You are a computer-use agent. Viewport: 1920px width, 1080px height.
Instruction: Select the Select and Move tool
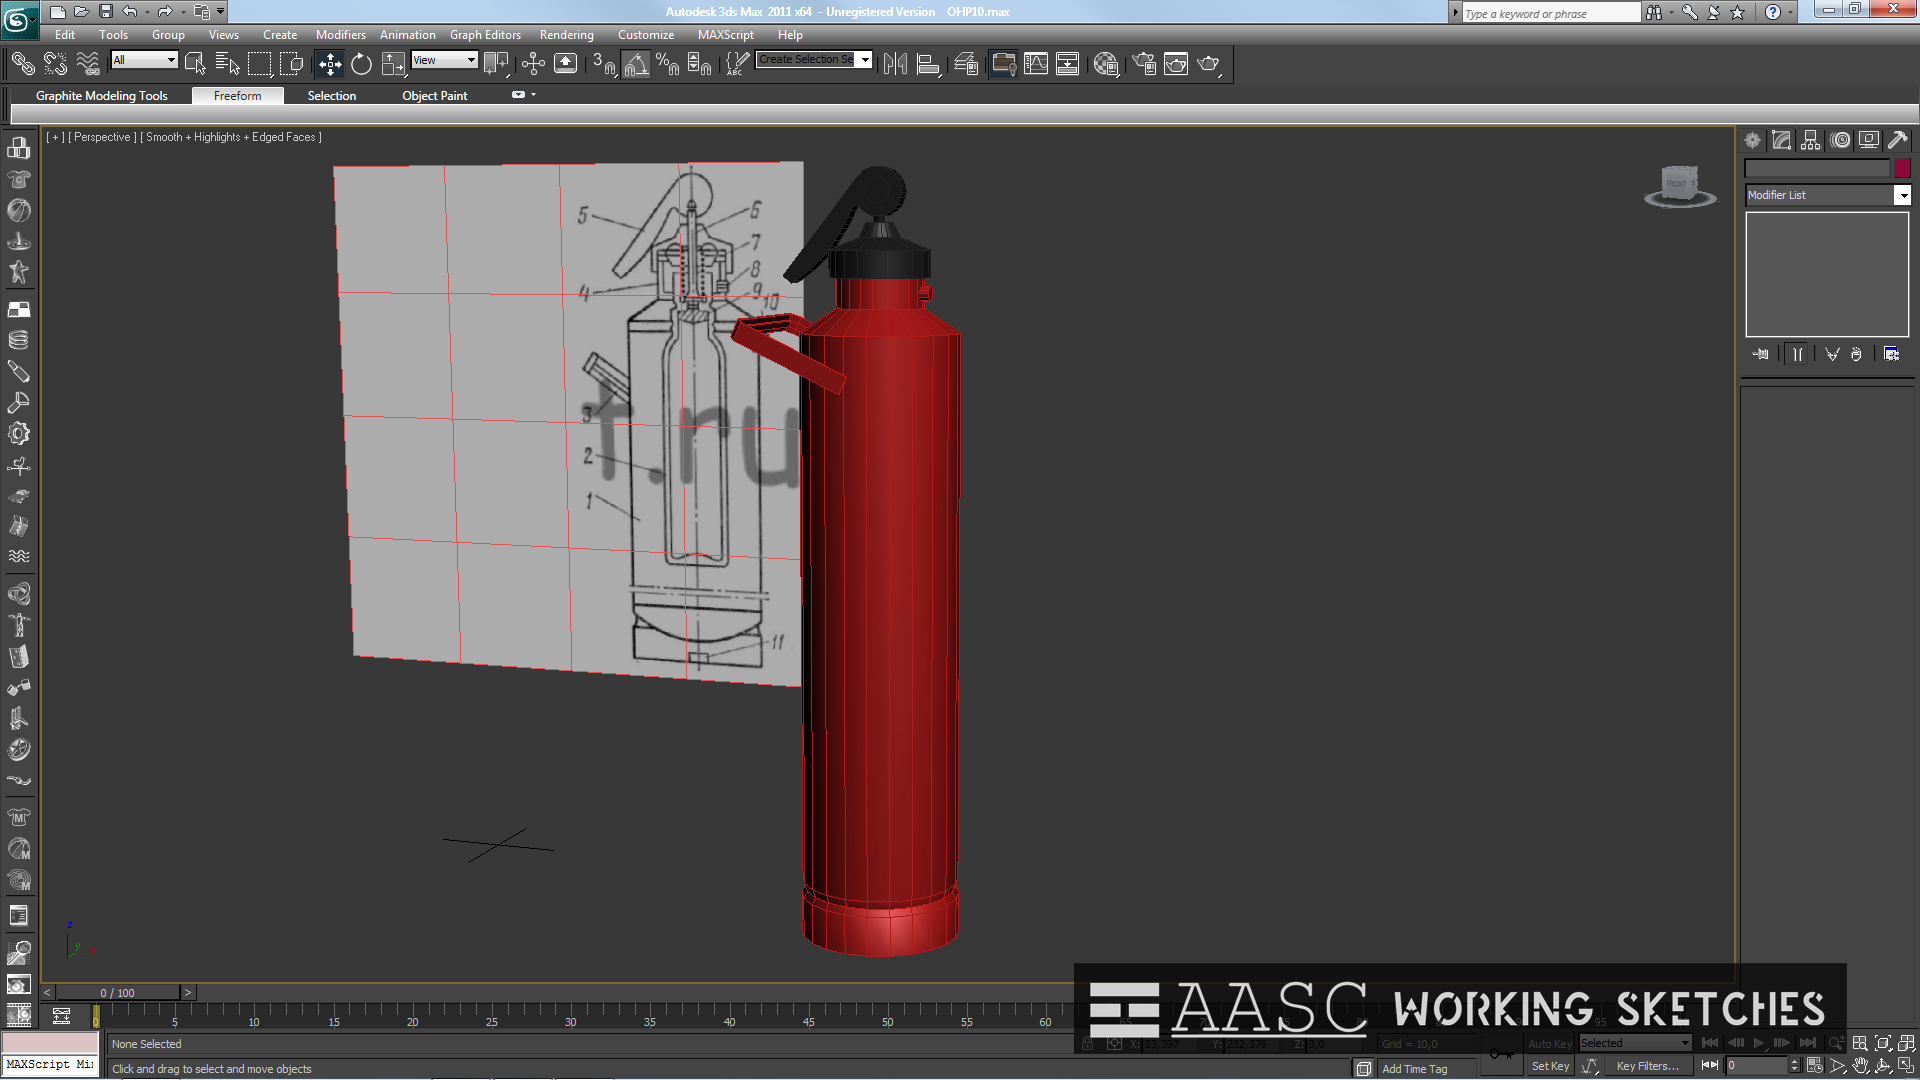click(330, 64)
